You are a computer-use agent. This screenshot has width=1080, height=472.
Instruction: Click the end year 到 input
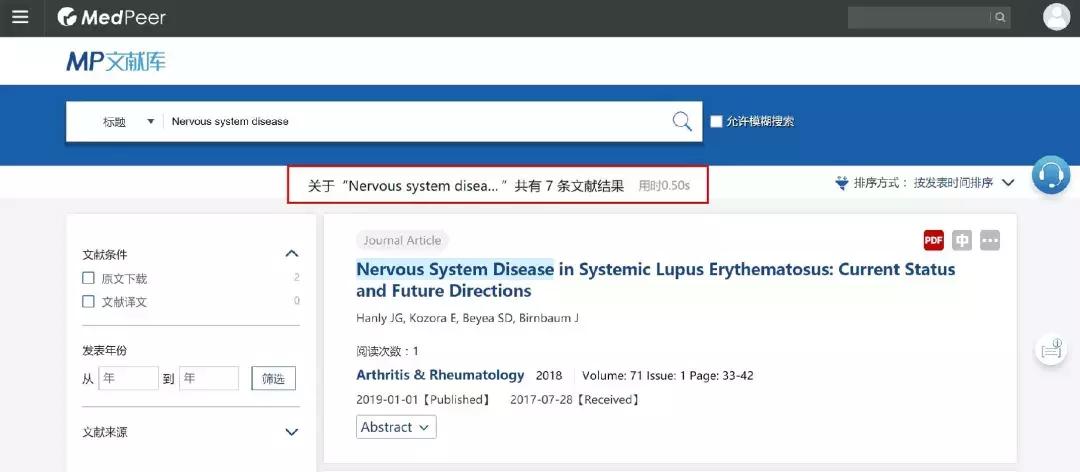209,378
